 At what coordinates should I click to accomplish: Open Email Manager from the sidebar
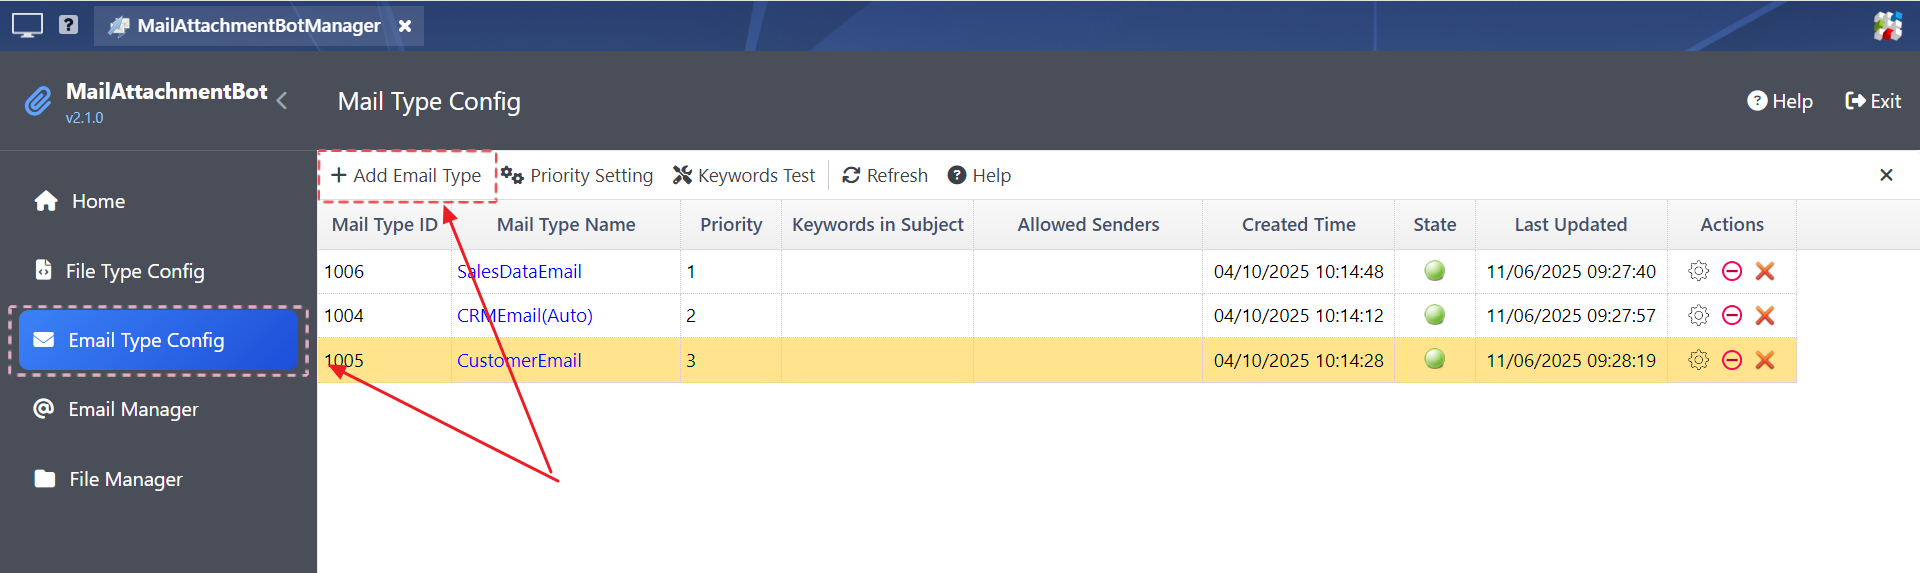(x=133, y=409)
